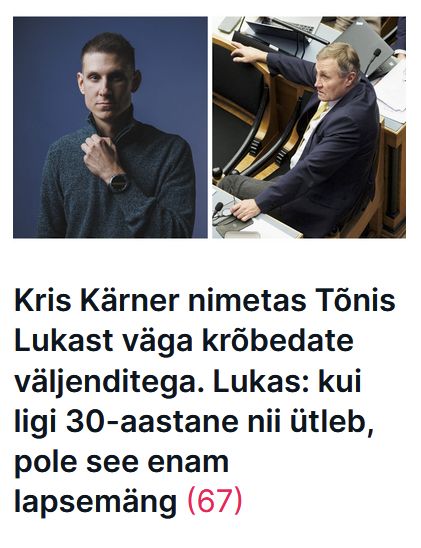Click the headline line 'Lukast väga krõbedate'
Screen dimensions: 421x548
[x=184, y=340]
